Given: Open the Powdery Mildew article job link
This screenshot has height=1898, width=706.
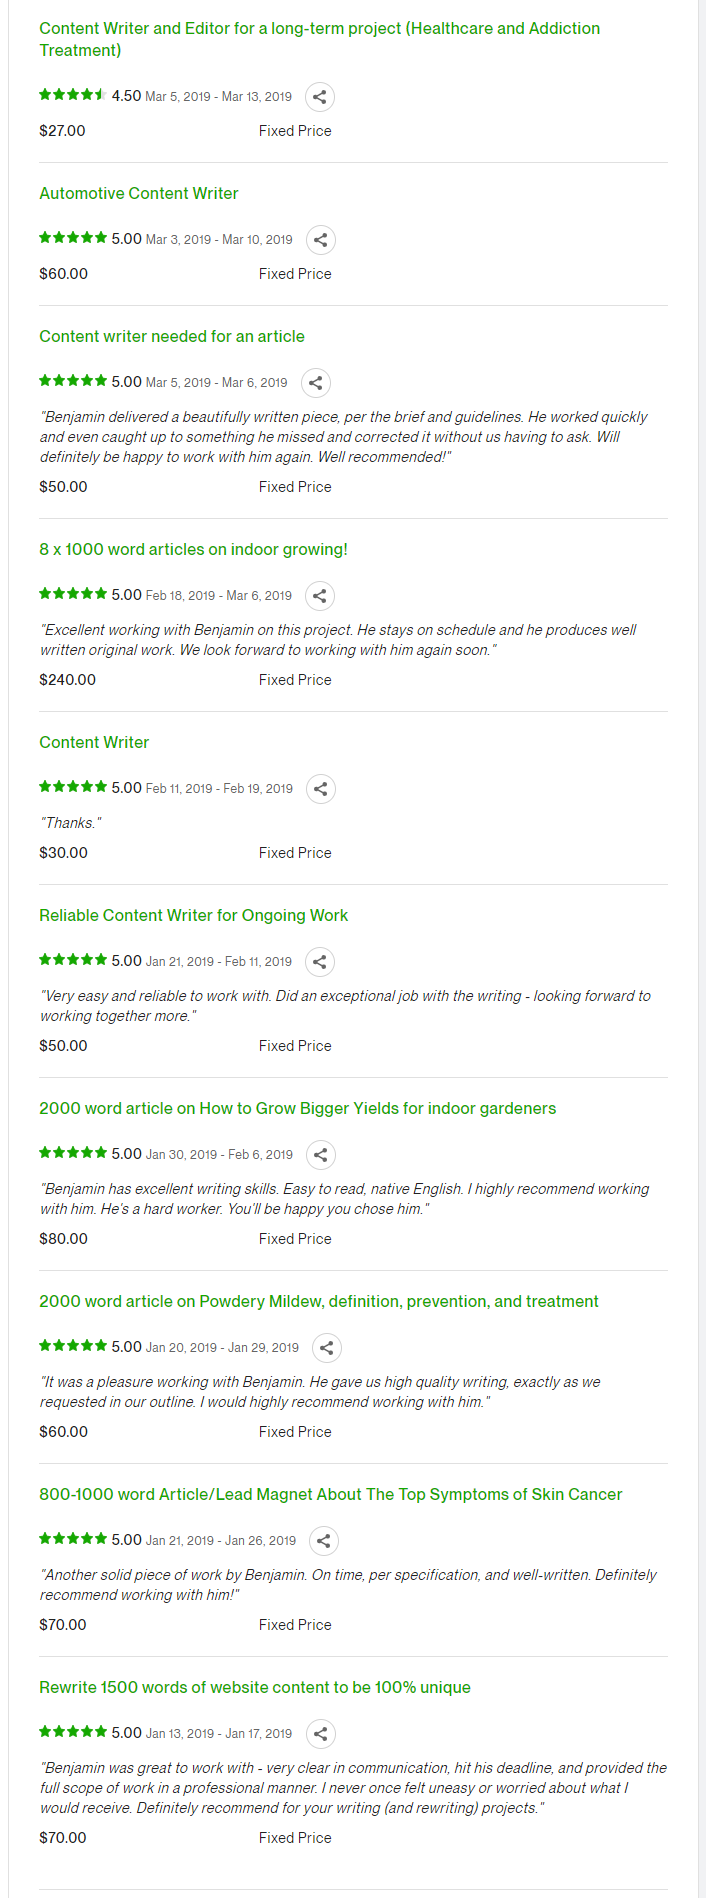Looking at the screenshot, I should (x=319, y=1301).
